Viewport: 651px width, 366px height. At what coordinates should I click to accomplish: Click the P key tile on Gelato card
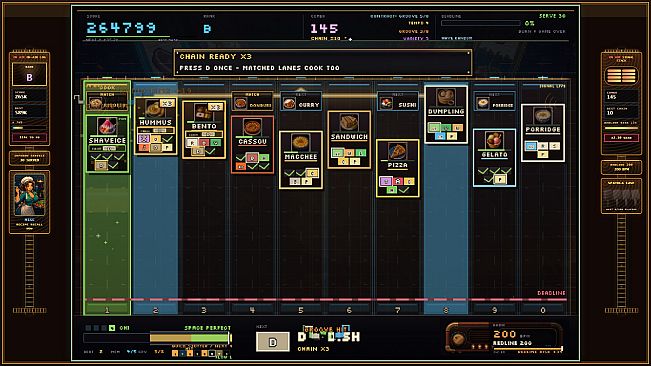coord(501,179)
